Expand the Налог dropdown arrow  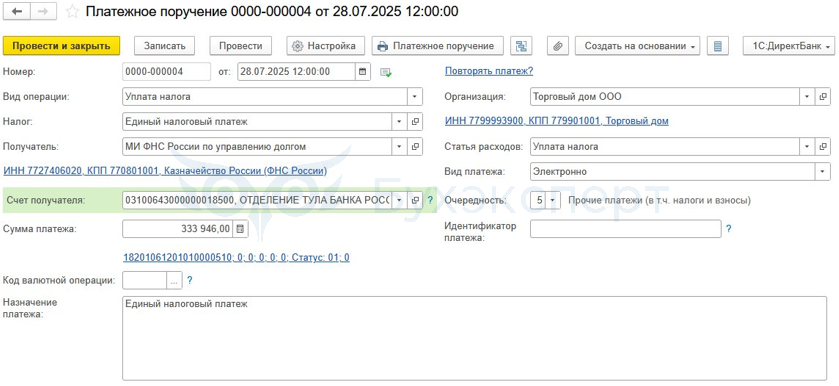[399, 122]
